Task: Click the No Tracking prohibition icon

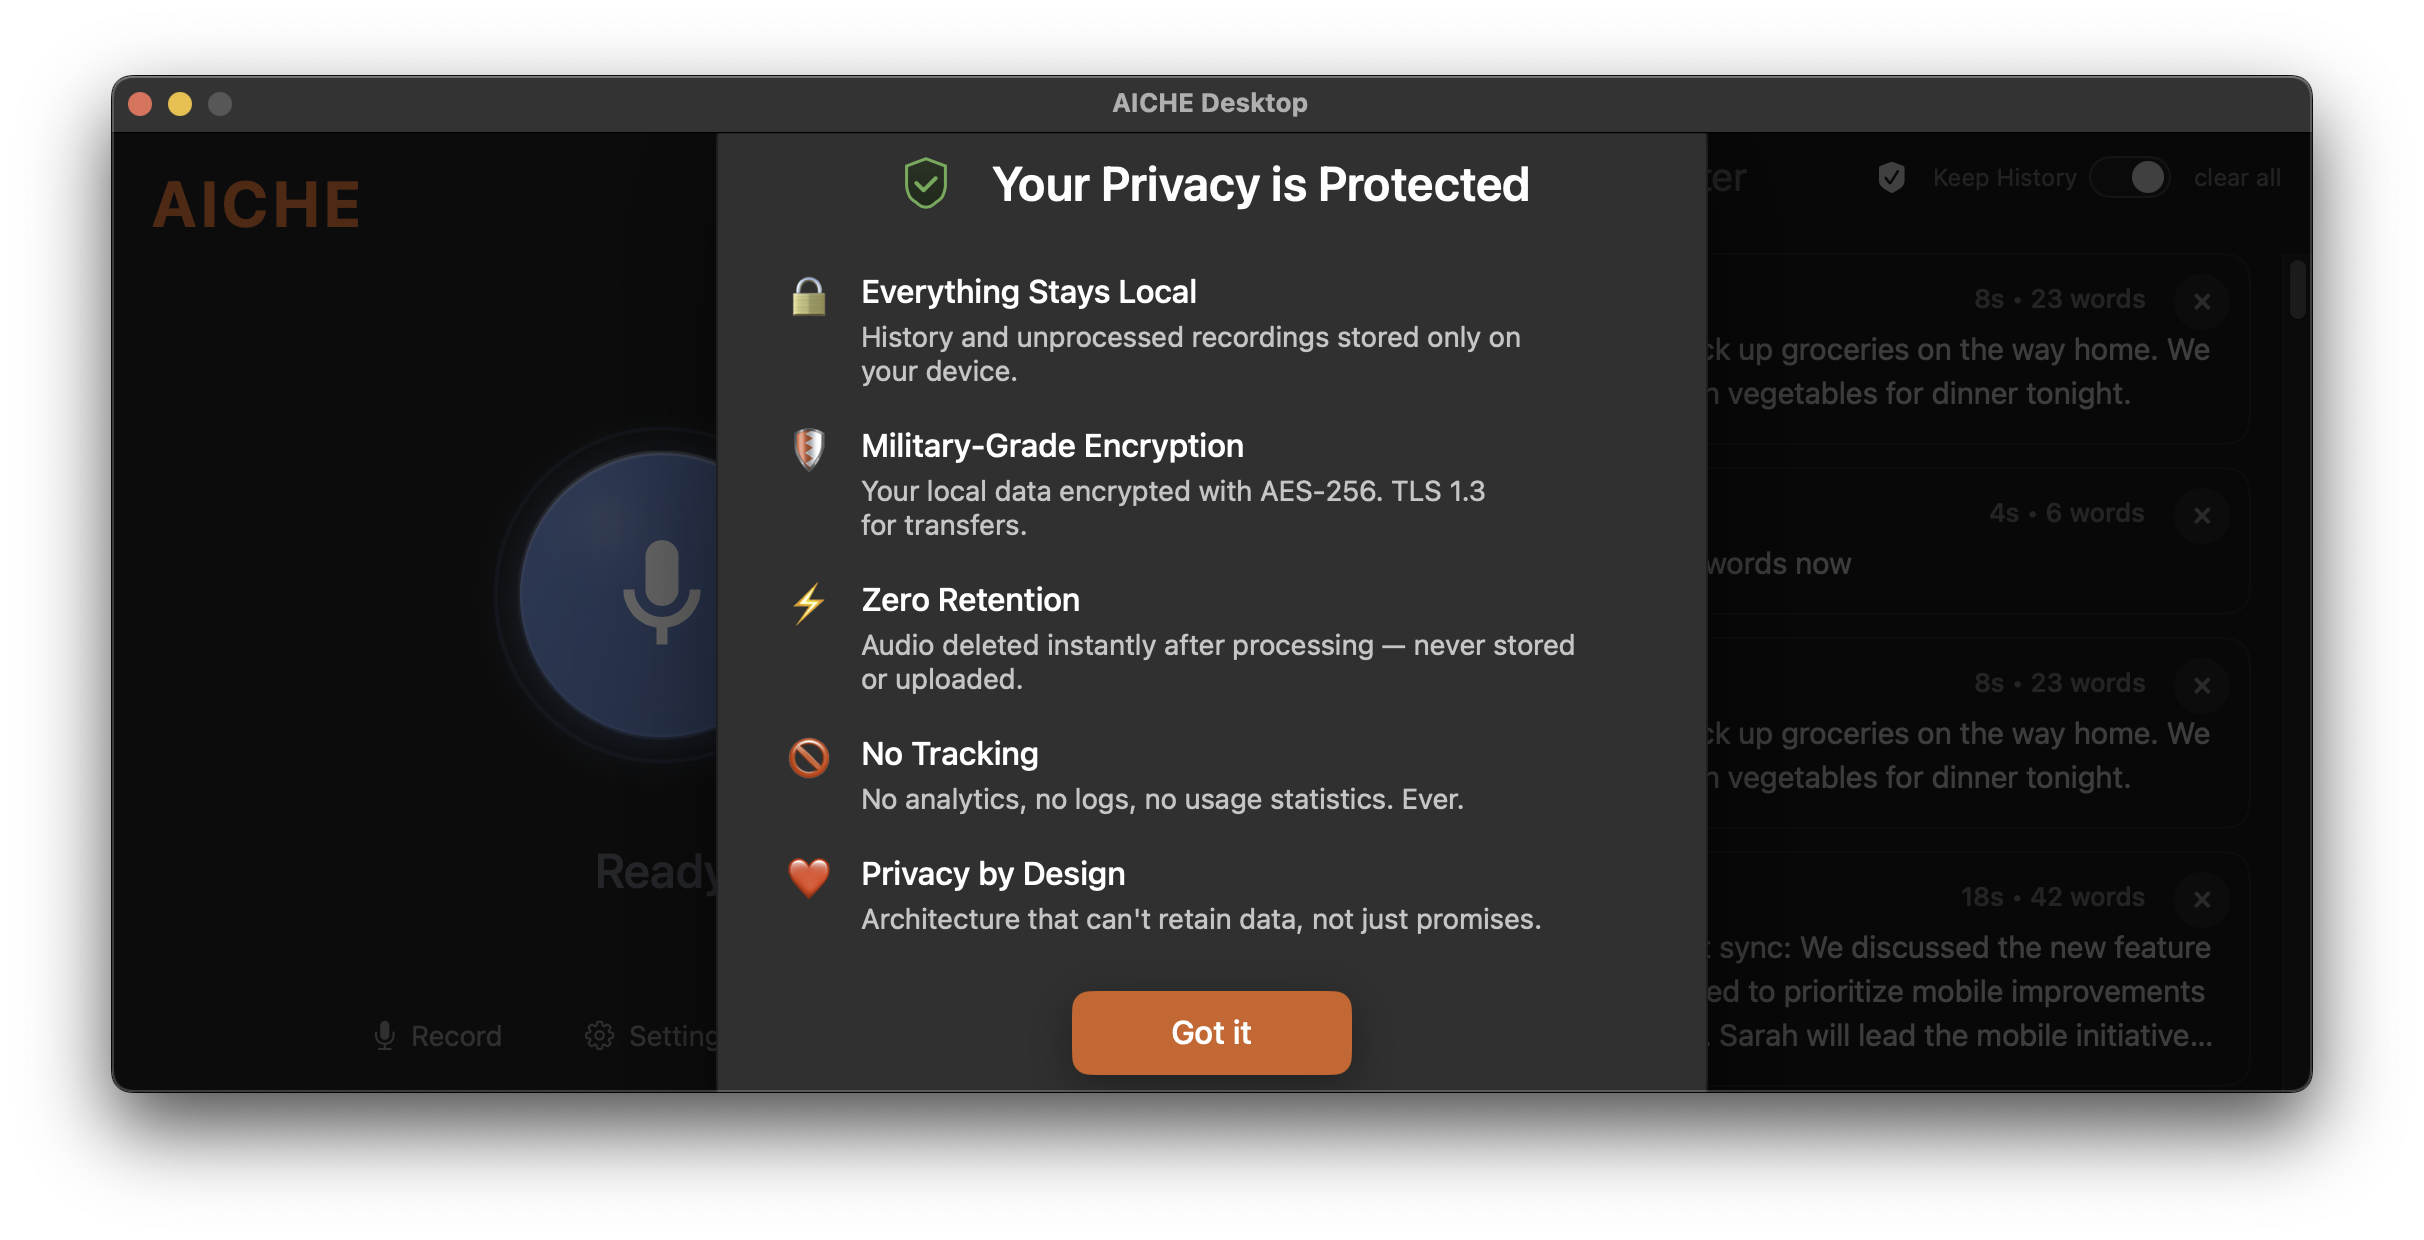Action: point(808,758)
